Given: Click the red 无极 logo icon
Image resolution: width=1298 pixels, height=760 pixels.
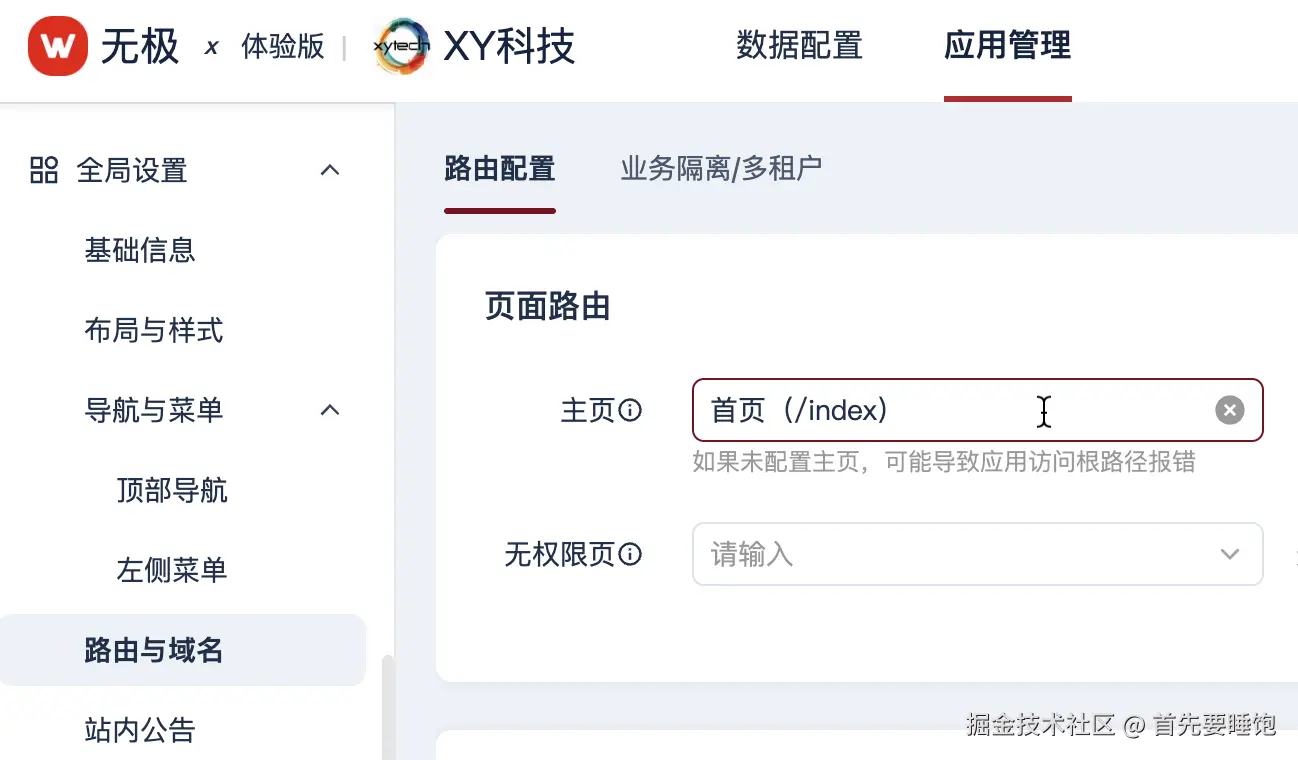Looking at the screenshot, I should click(x=57, y=46).
